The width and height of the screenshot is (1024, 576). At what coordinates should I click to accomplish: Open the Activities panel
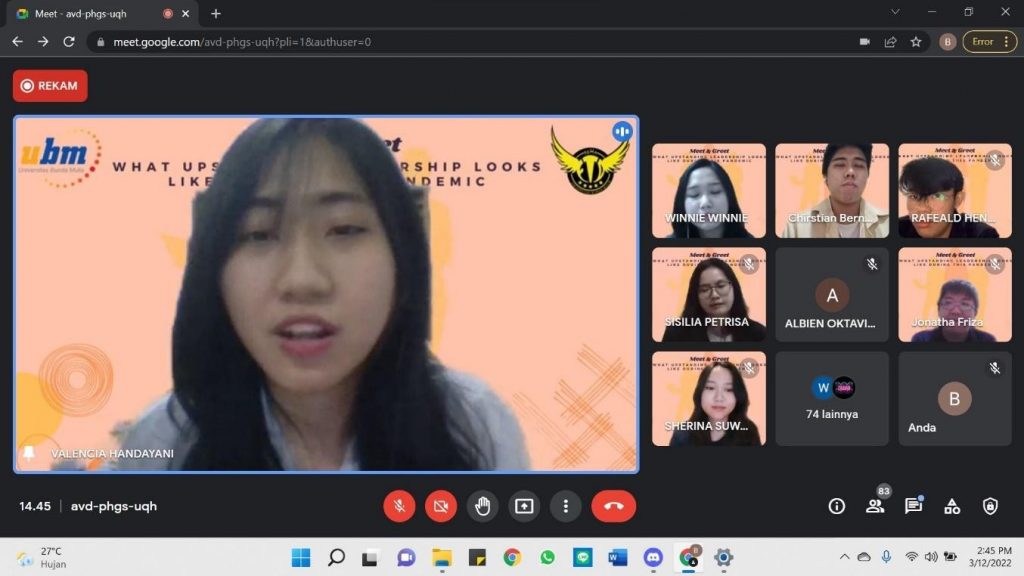click(x=952, y=506)
